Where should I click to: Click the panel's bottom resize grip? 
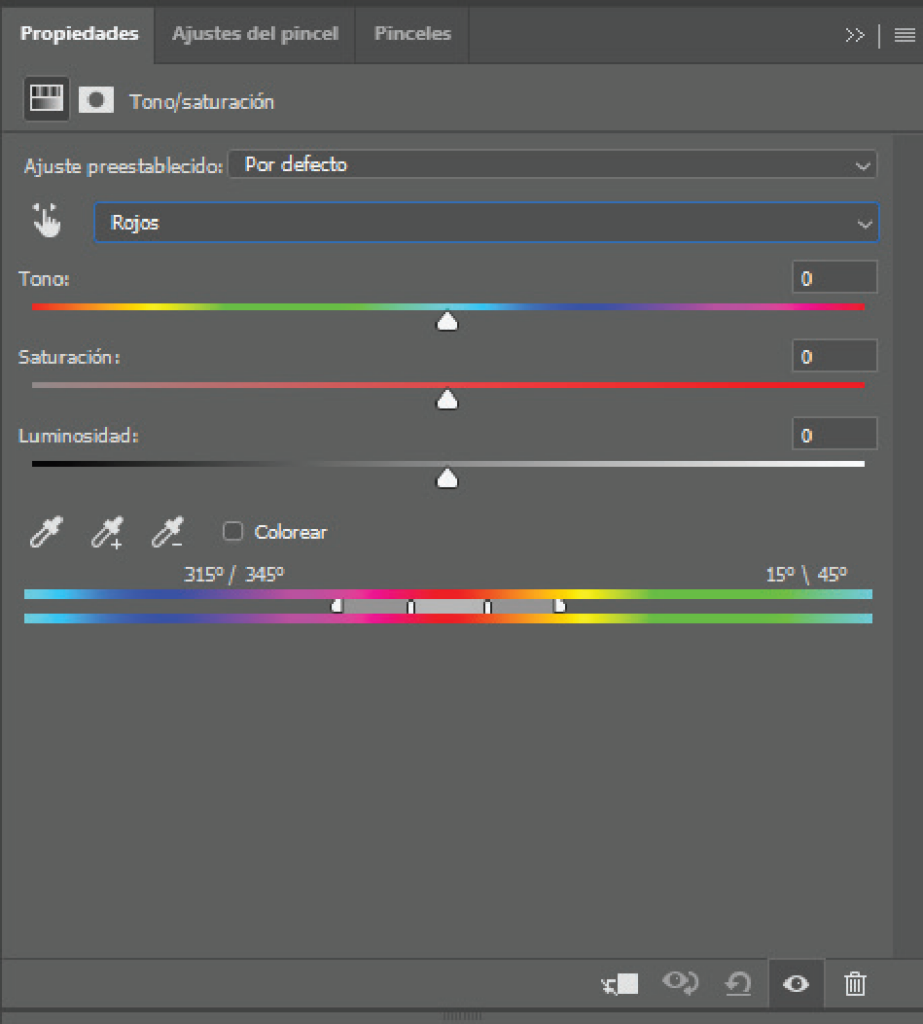[x=462, y=1016]
